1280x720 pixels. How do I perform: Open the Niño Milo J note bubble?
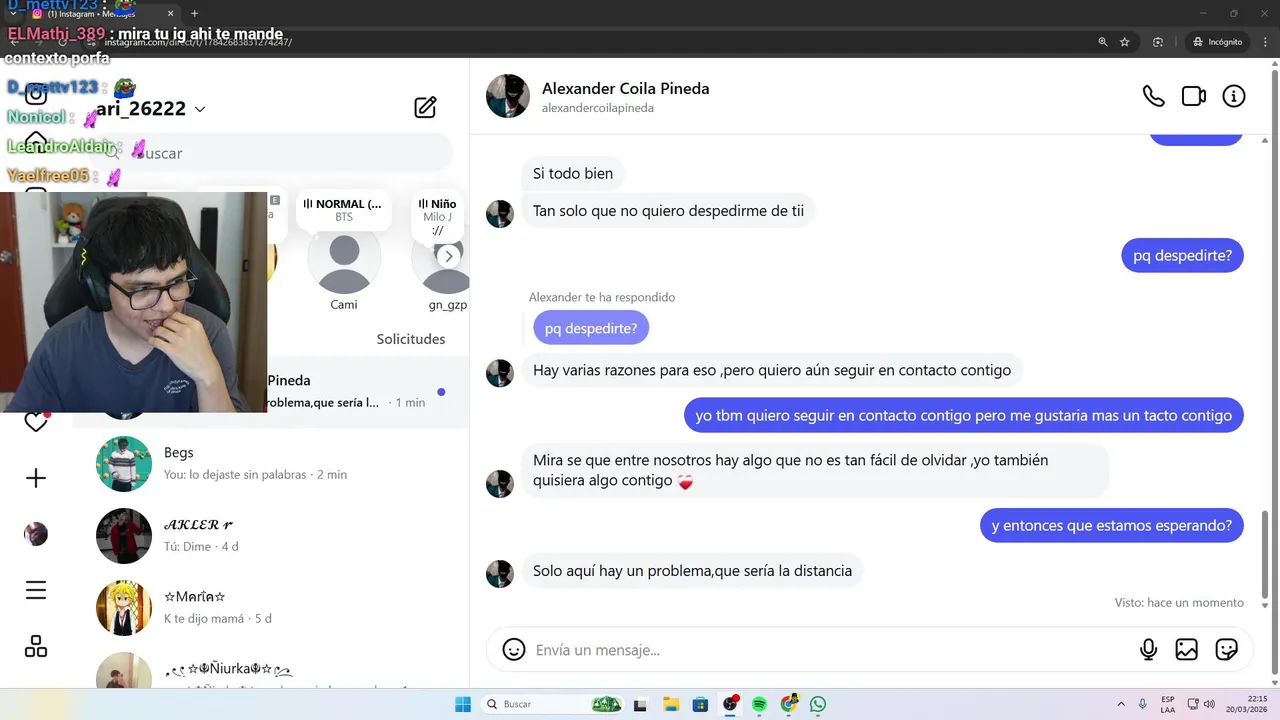[x=437, y=216]
